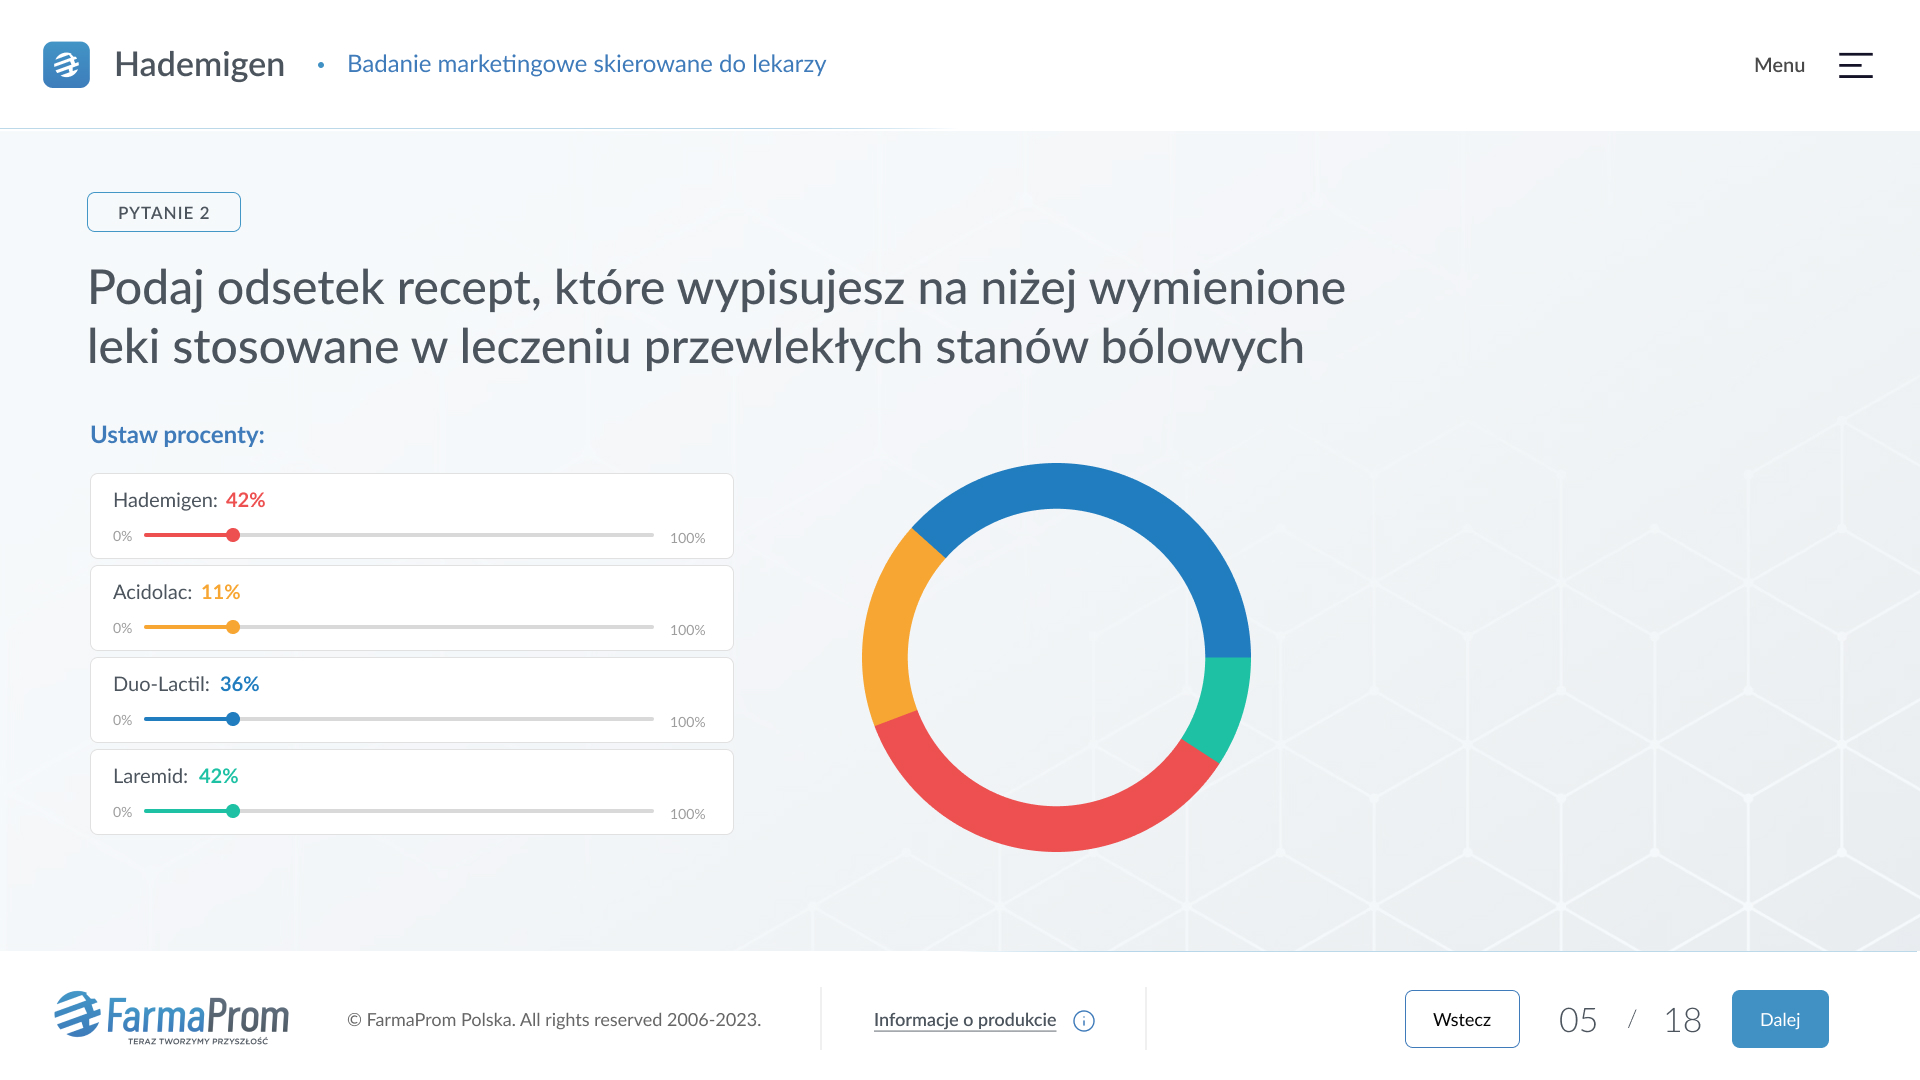Open the hamburger menu icon
1920x1080 pixels.
1855,65
